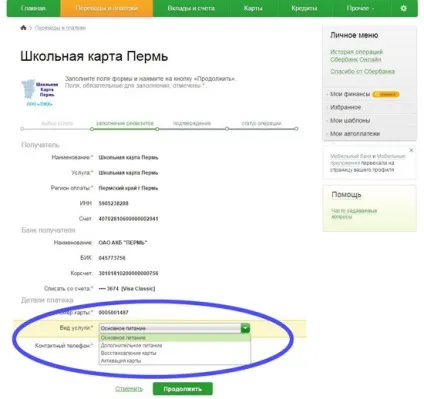
Task: Click the Пермский край г Пермь value
Action: tap(128, 188)
